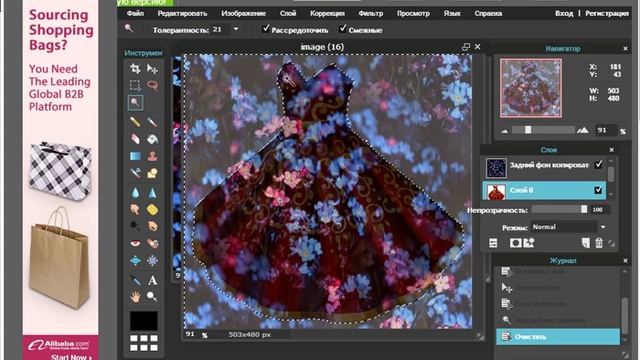
Task: Open the Просмотр menu
Action: point(413,13)
